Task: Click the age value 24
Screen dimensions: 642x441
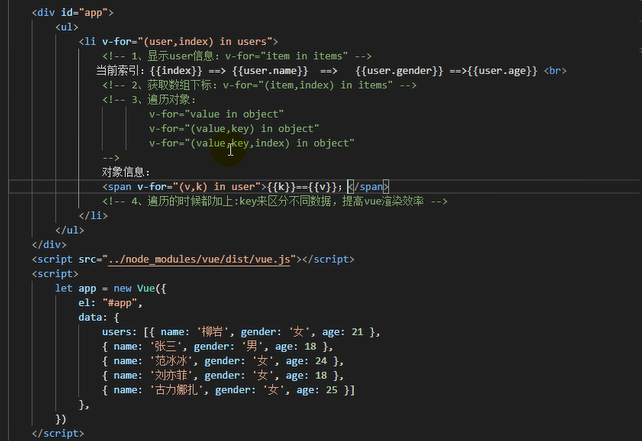Action: (321, 361)
